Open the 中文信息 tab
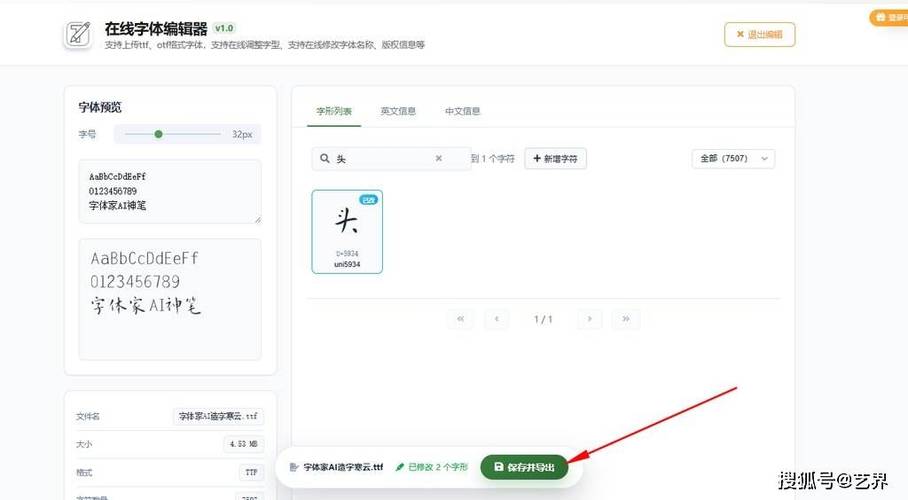The height and width of the screenshot is (500, 908). pos(462,111)
